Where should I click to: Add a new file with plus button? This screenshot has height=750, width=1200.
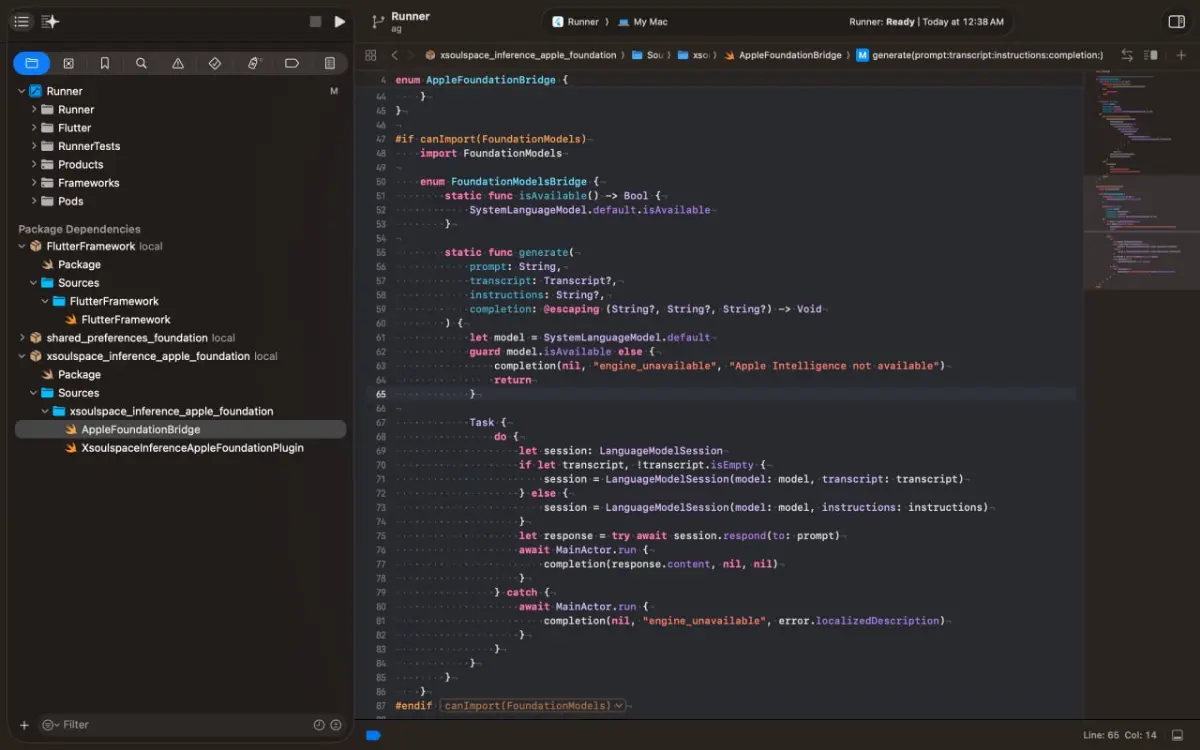point(24,725)
